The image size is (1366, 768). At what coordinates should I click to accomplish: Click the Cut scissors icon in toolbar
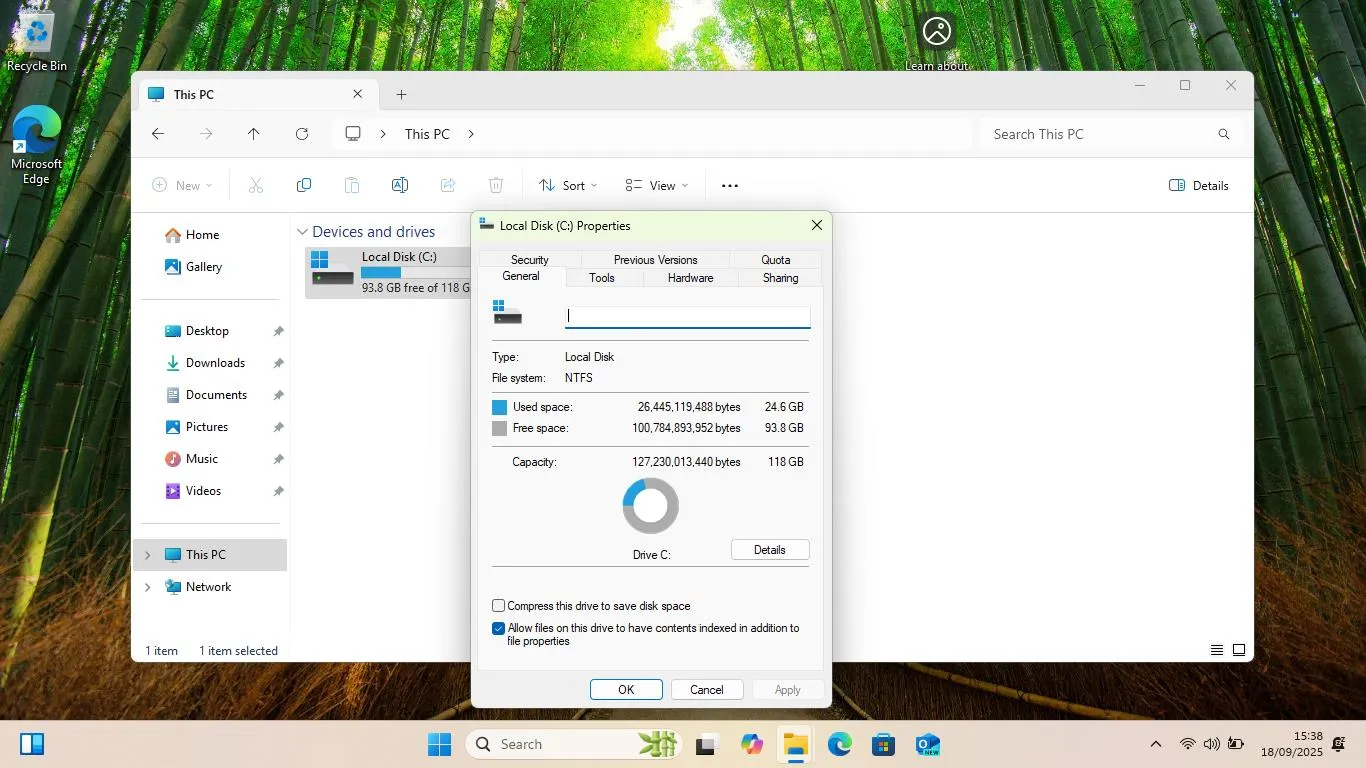(x=256, y=185)
